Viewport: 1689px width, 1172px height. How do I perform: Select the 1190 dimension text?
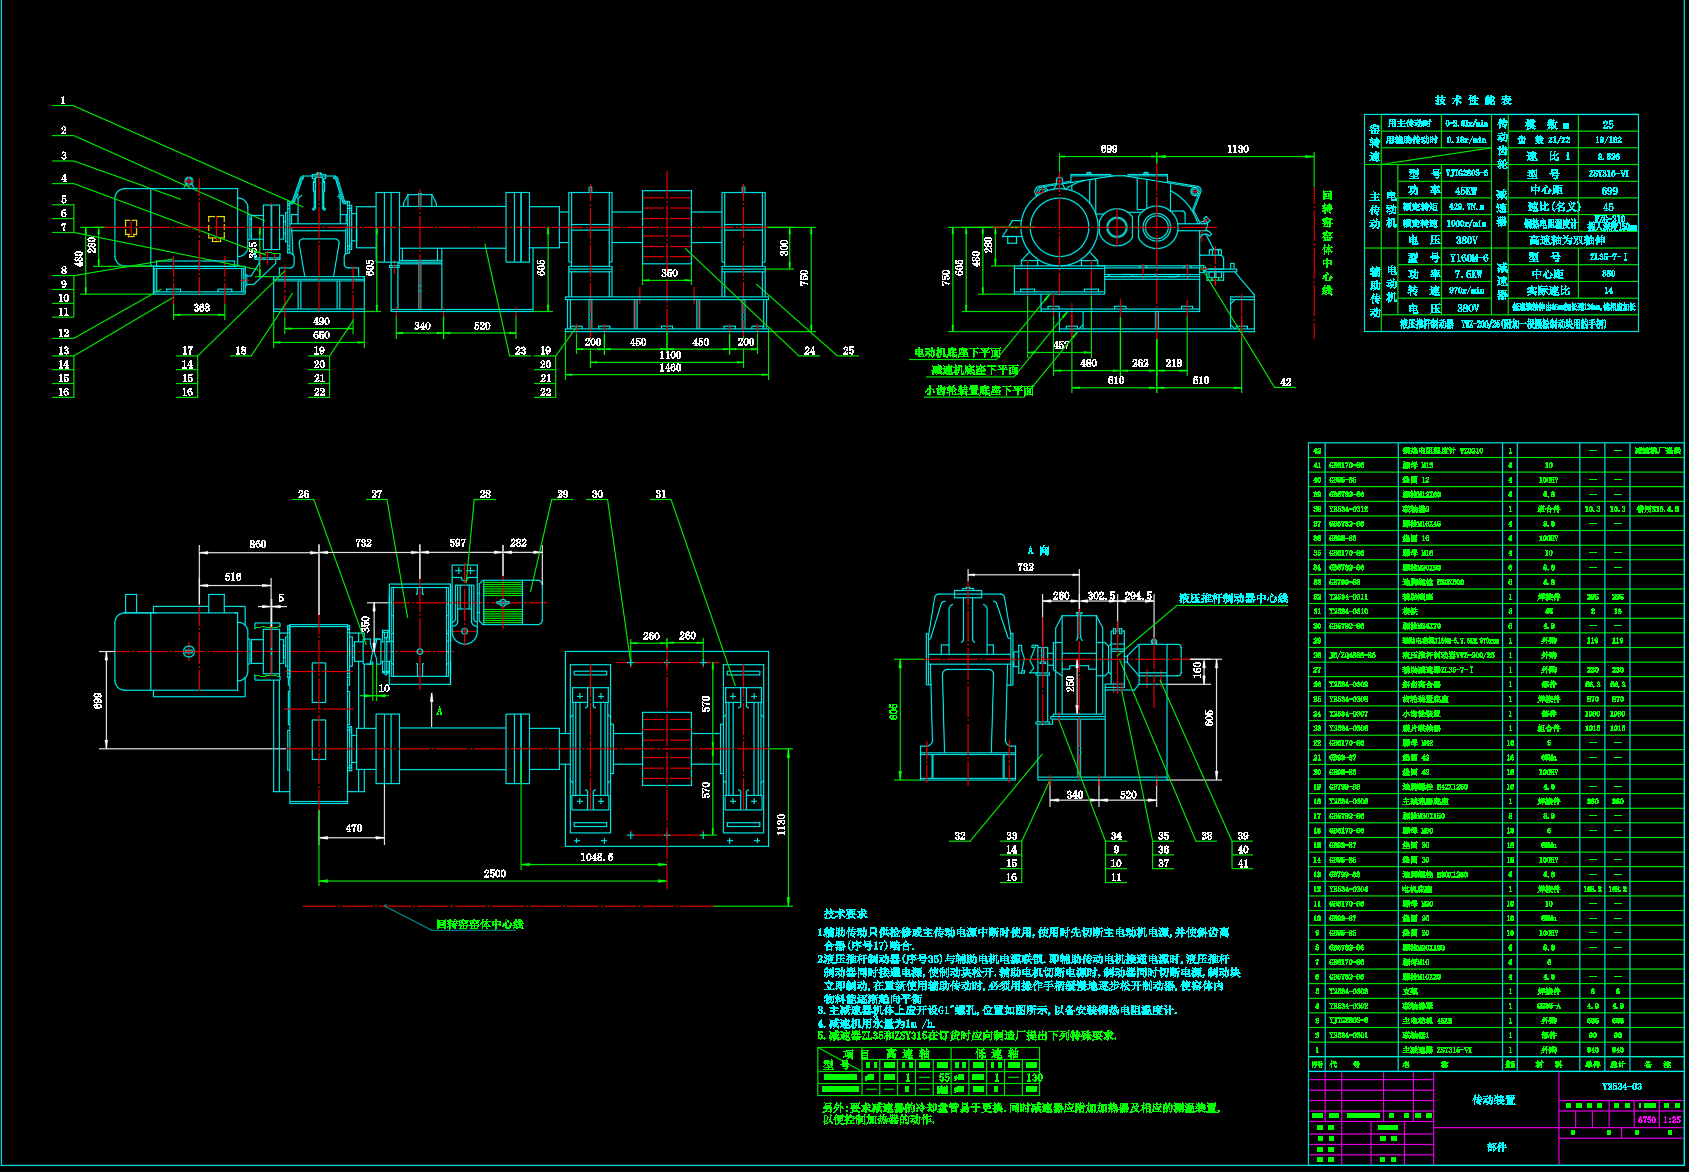click(1237, 149)
